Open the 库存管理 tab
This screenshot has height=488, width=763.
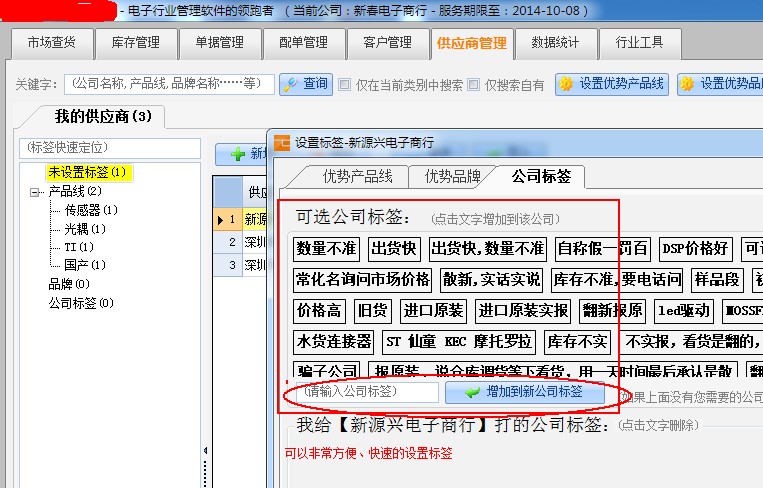pos(136,43)
